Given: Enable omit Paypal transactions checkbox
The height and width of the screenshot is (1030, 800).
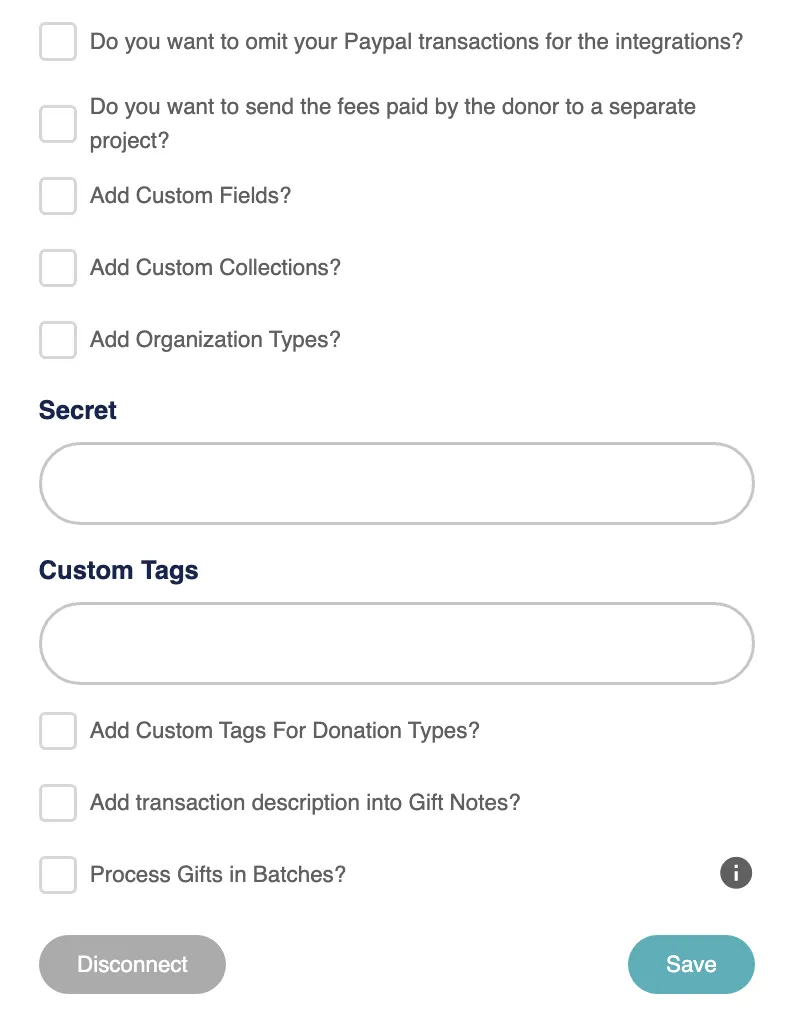Looking at the screenshot, I should pyautogui.click(x=58, y=42).
